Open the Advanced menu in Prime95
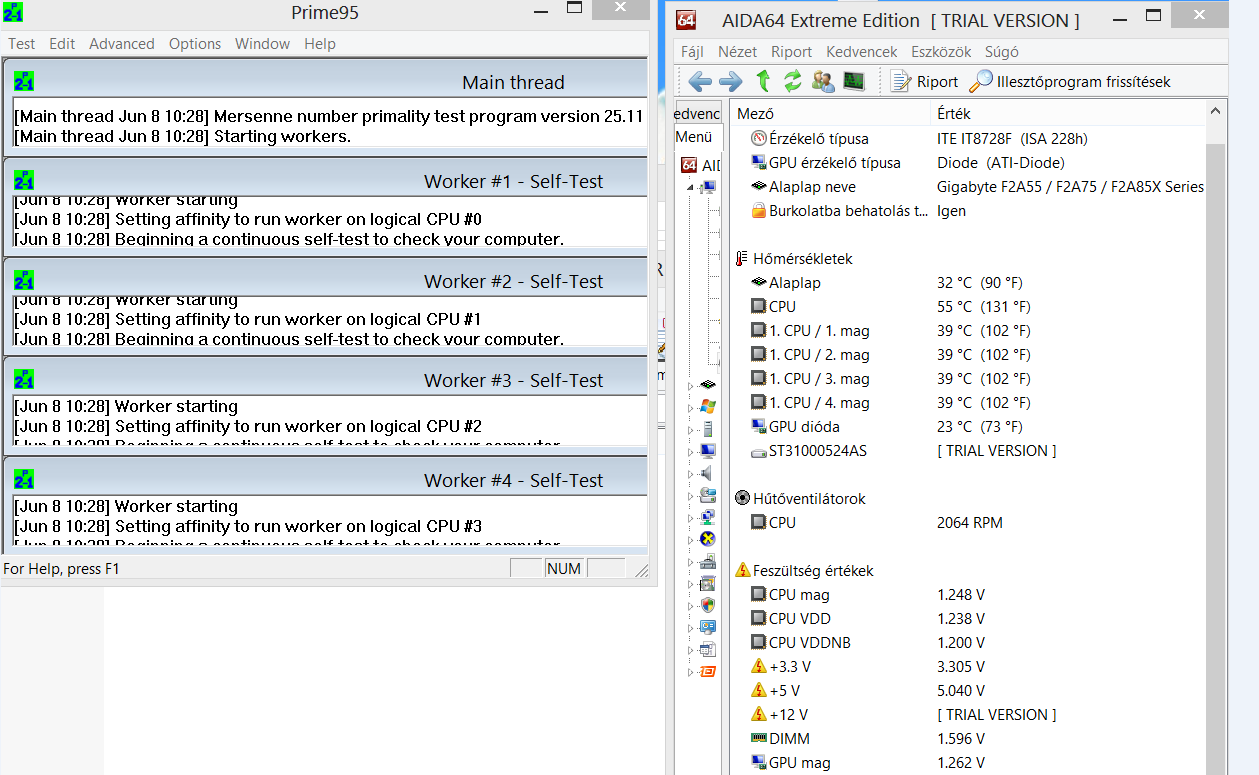 pos(122,44)
